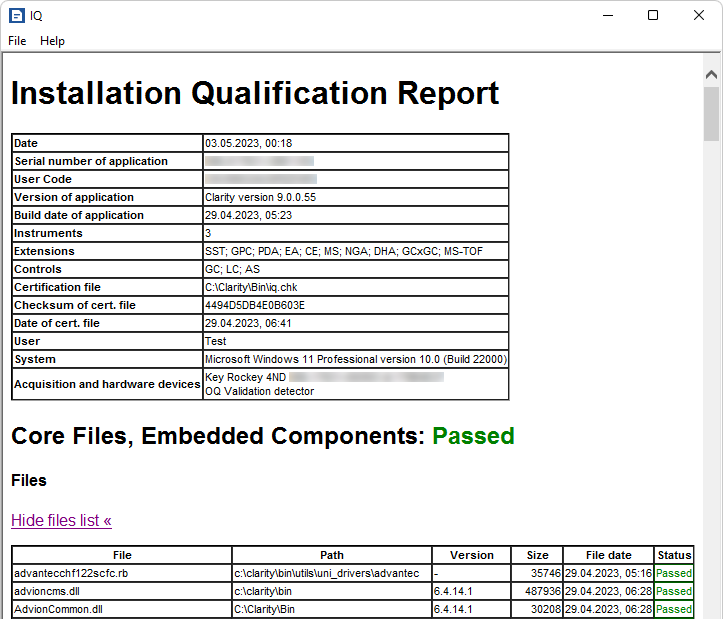Click OQ Validation detector entry

[x=260, y=391]
